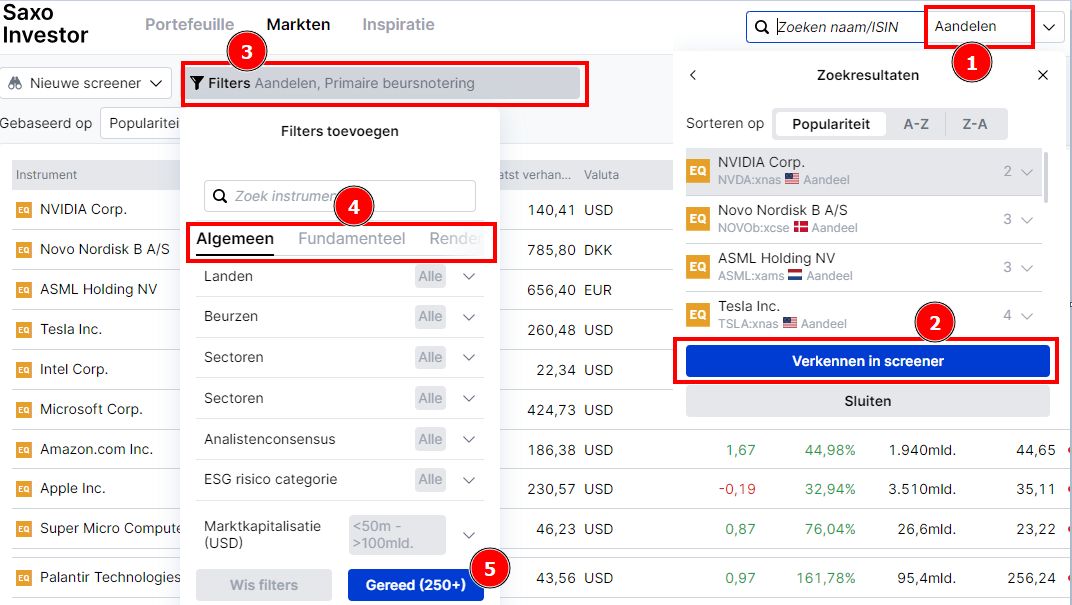Expand the Analistenconsensus filter
Image resolution: width=1072 pixels, height=605 pixels.
[468, 440]
